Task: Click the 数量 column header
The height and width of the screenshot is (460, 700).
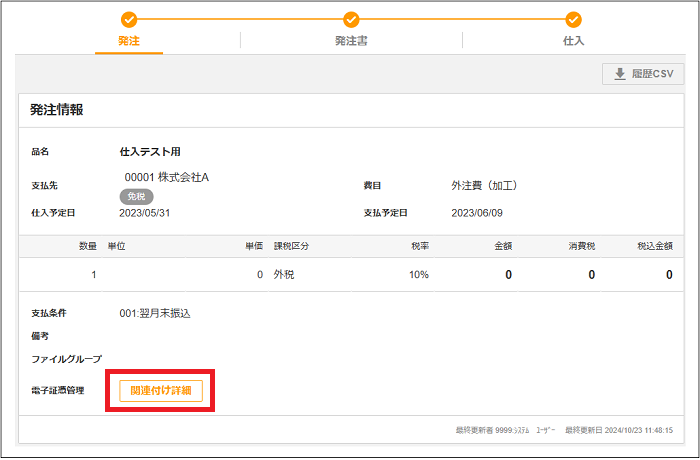Action: 88,246
